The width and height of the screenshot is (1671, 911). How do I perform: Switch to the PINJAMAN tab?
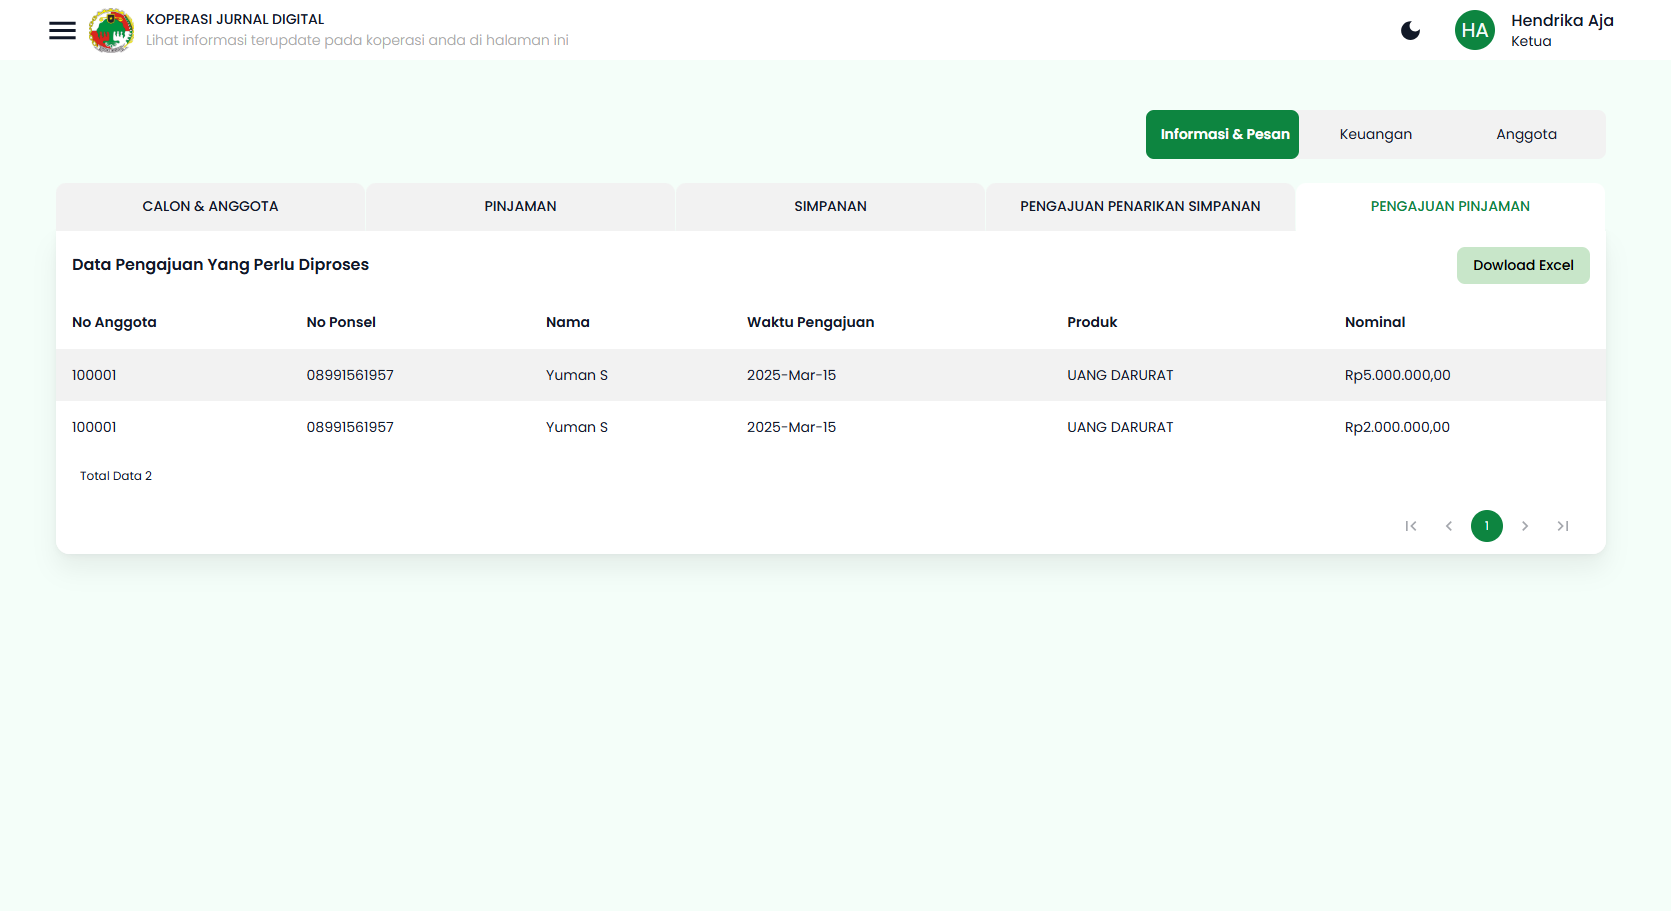pyautogui.click(x=520, y=206)
